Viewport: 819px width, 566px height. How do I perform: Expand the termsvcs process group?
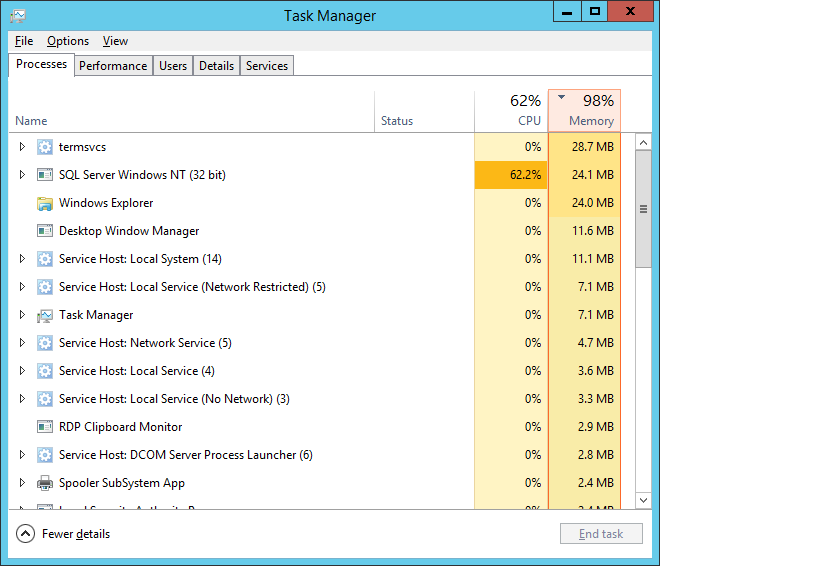pyautogui.click(x=22, y=147)
